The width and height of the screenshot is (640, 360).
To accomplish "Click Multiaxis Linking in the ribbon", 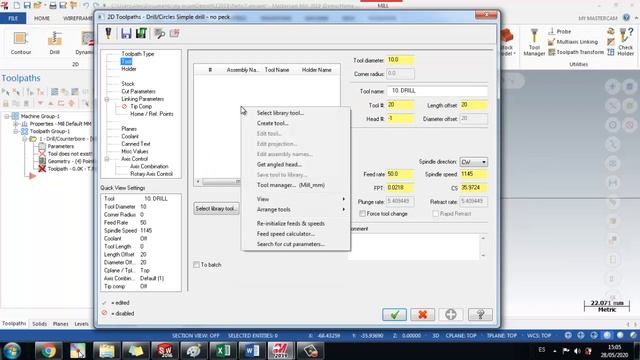I will (x=573, y=42).
